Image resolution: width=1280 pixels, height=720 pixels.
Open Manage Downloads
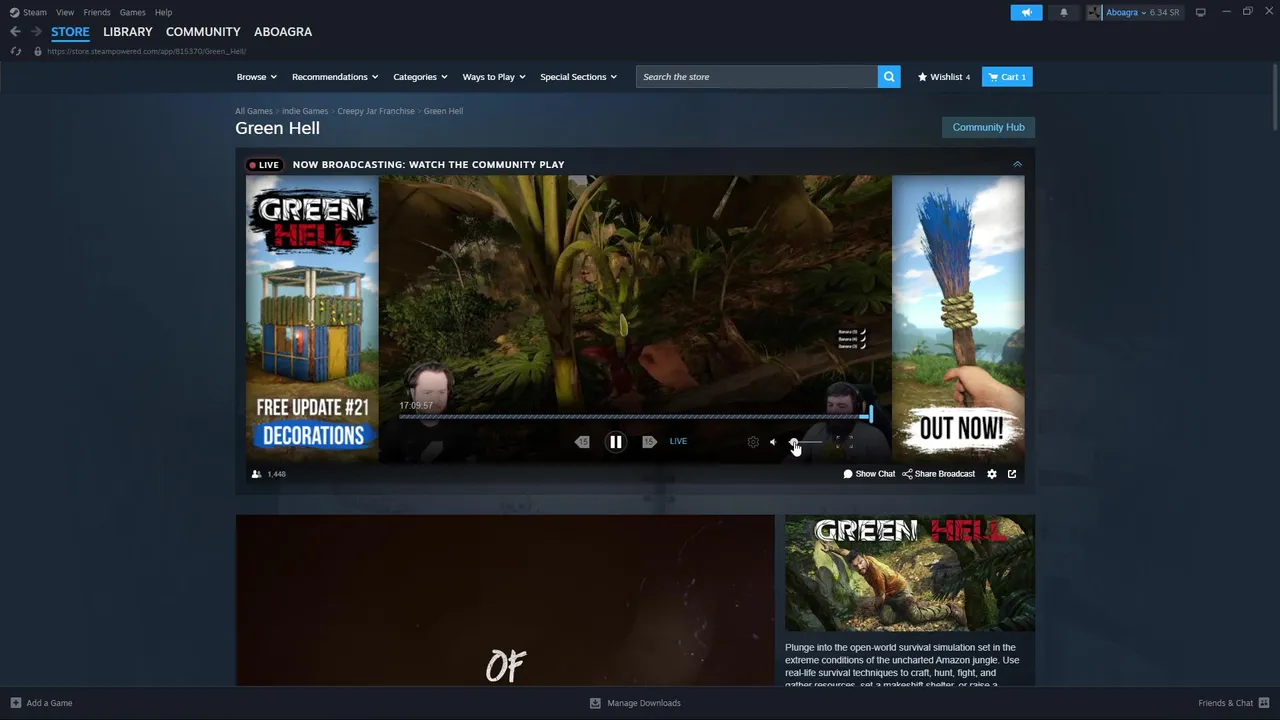(x=635, y=703)
